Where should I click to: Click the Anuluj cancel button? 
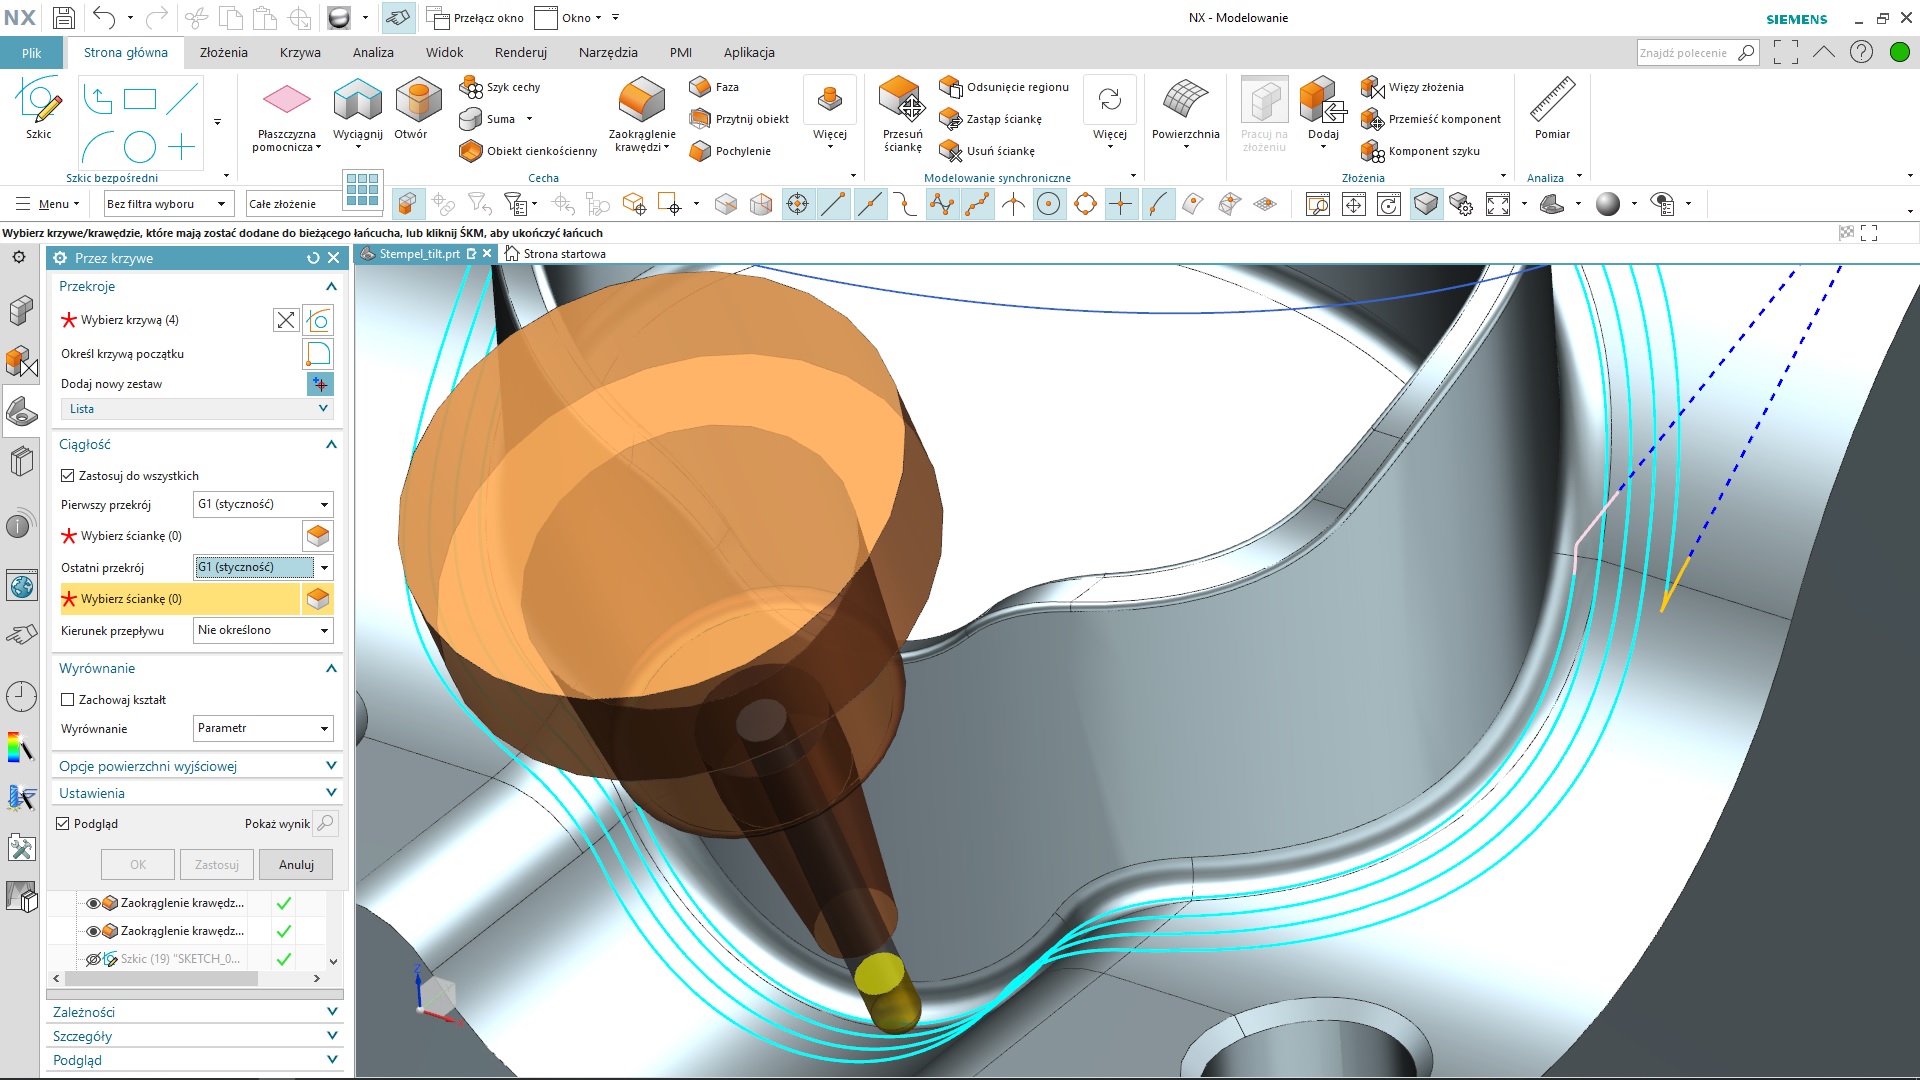296,865
